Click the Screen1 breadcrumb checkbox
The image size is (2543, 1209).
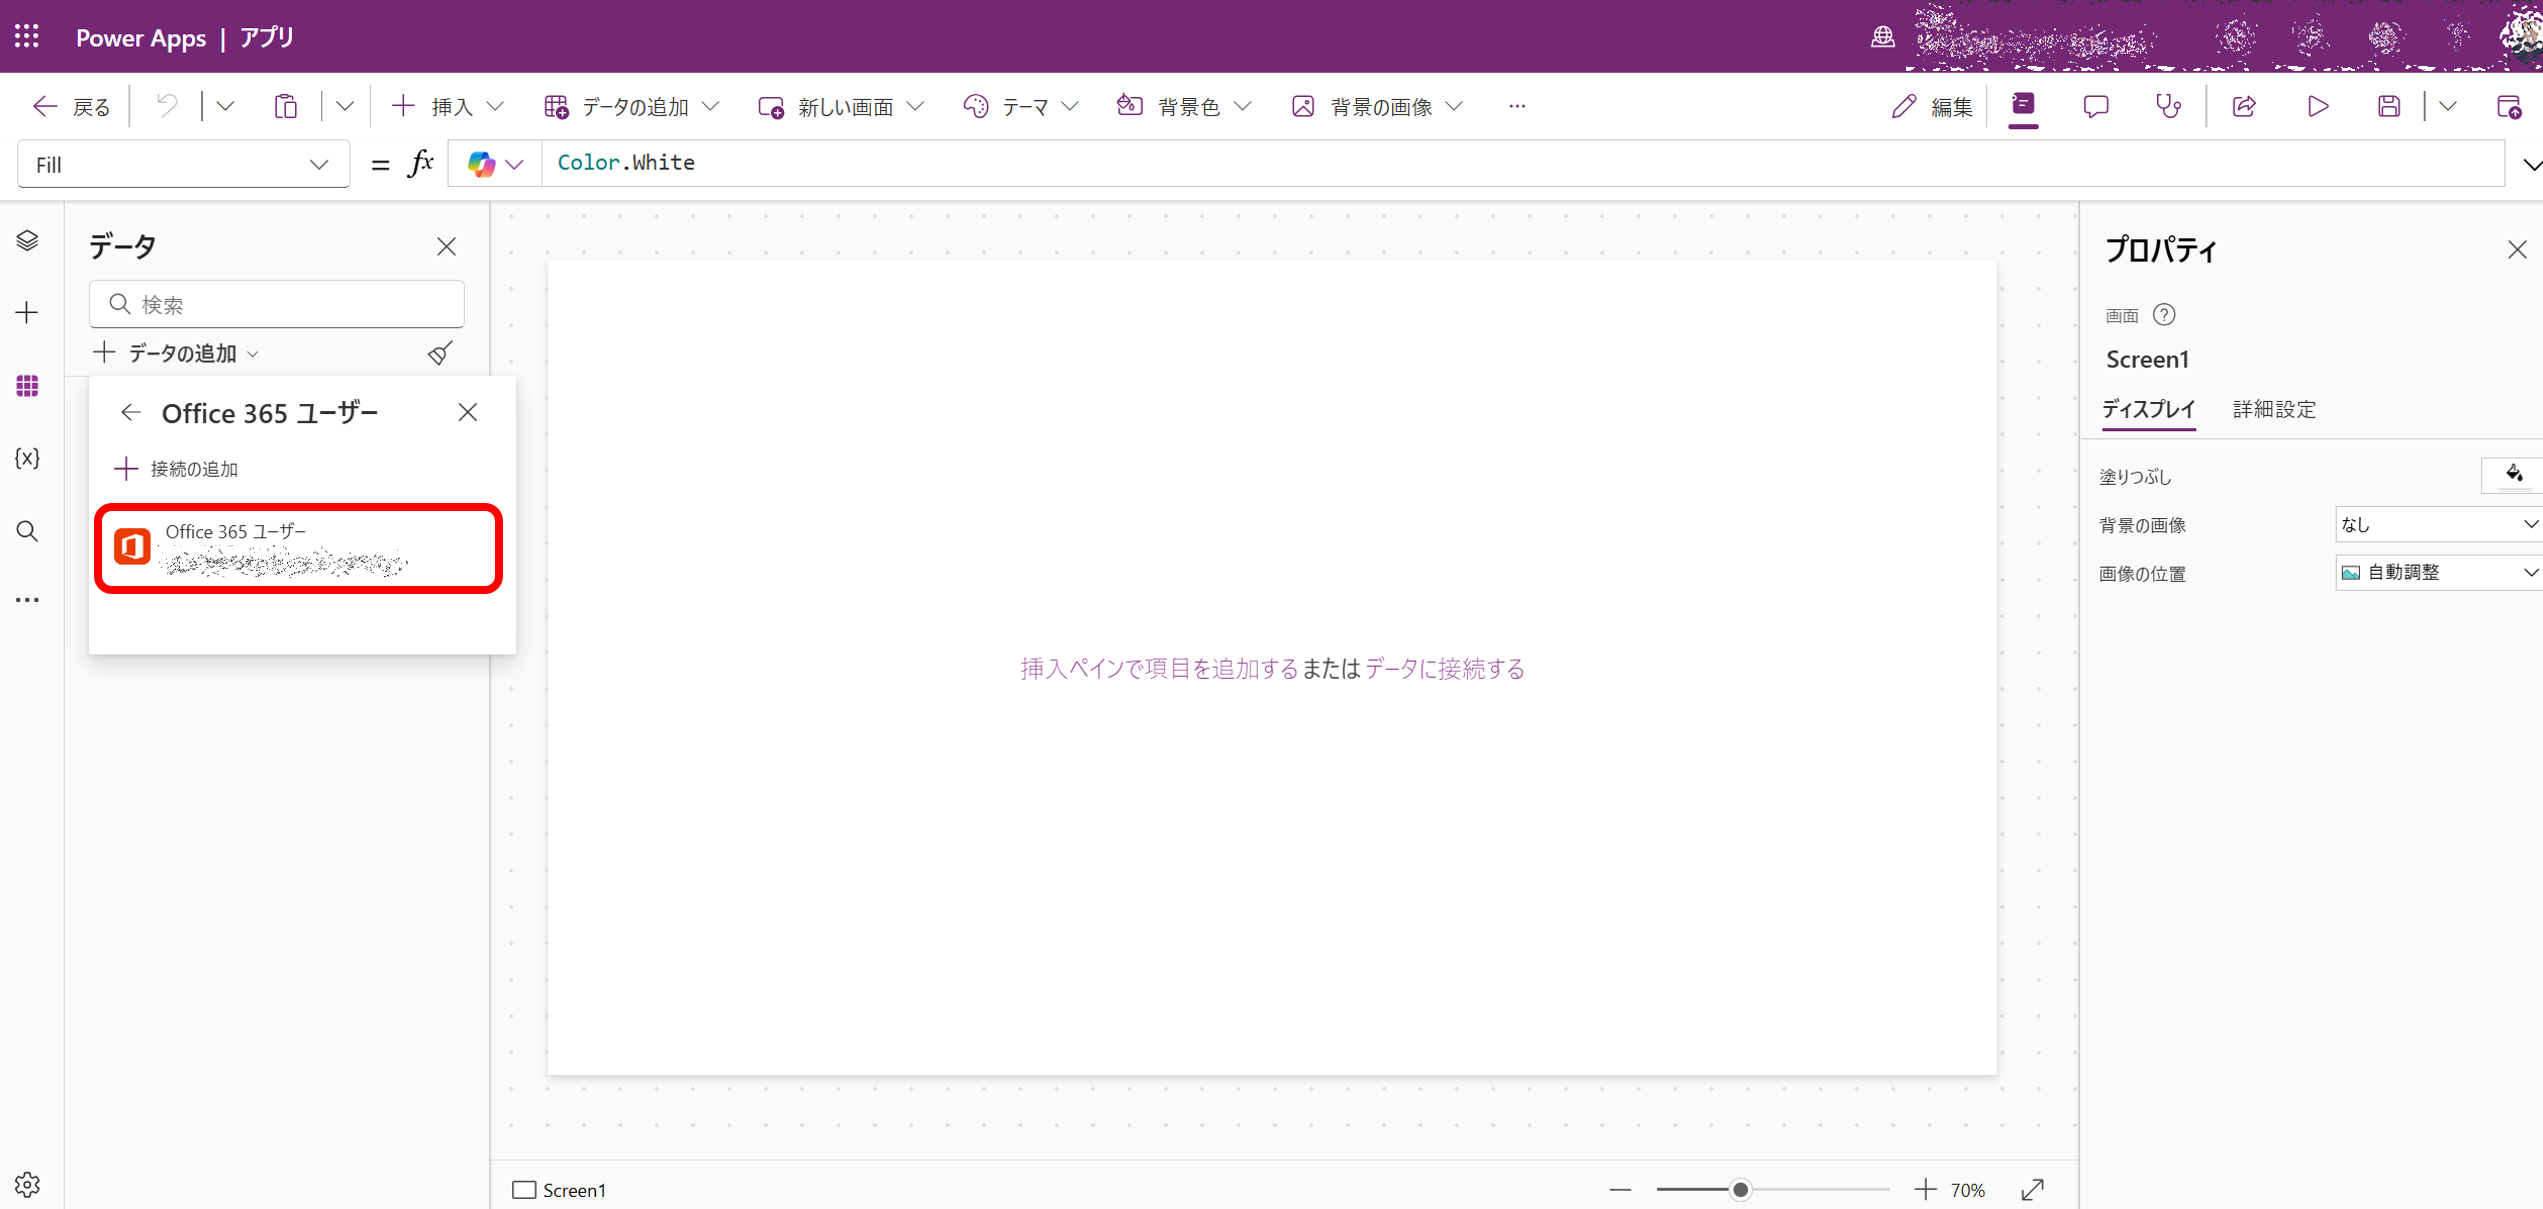click(x=524, y=1190)
